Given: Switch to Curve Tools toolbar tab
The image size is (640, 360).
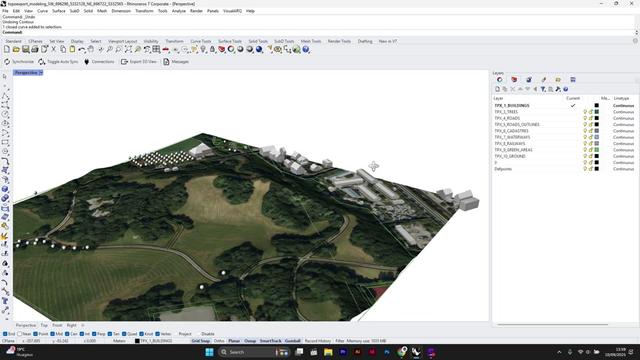Looking at the screenshot, I should [201, 41].
